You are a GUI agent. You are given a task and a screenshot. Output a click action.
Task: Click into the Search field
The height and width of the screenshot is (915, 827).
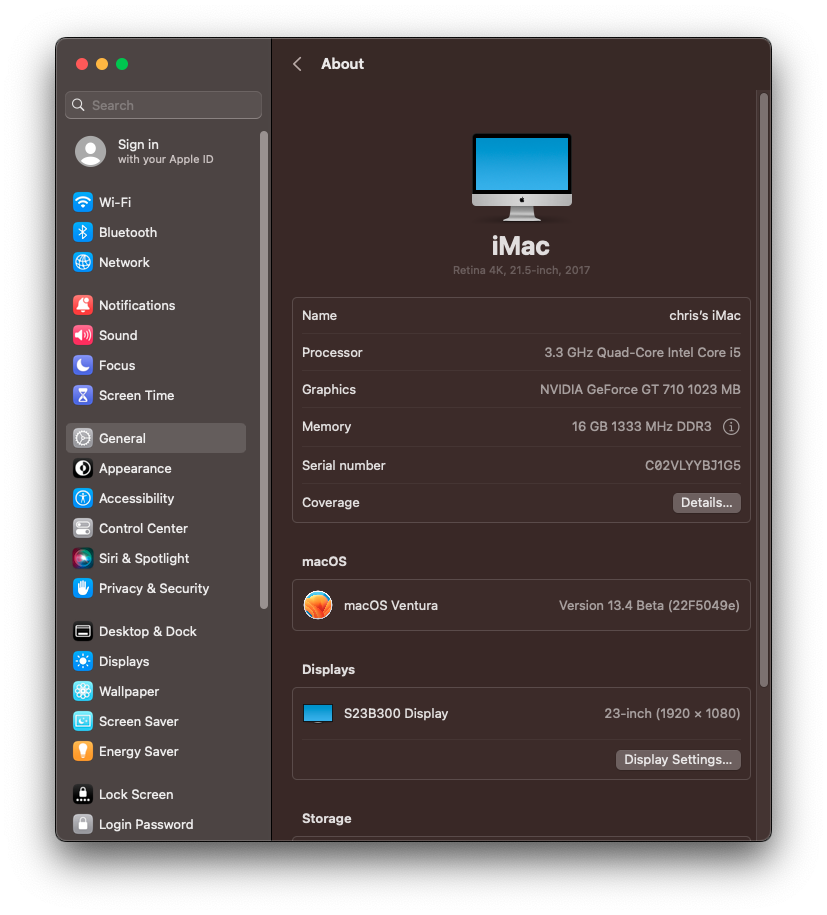(x=163, y=105)
